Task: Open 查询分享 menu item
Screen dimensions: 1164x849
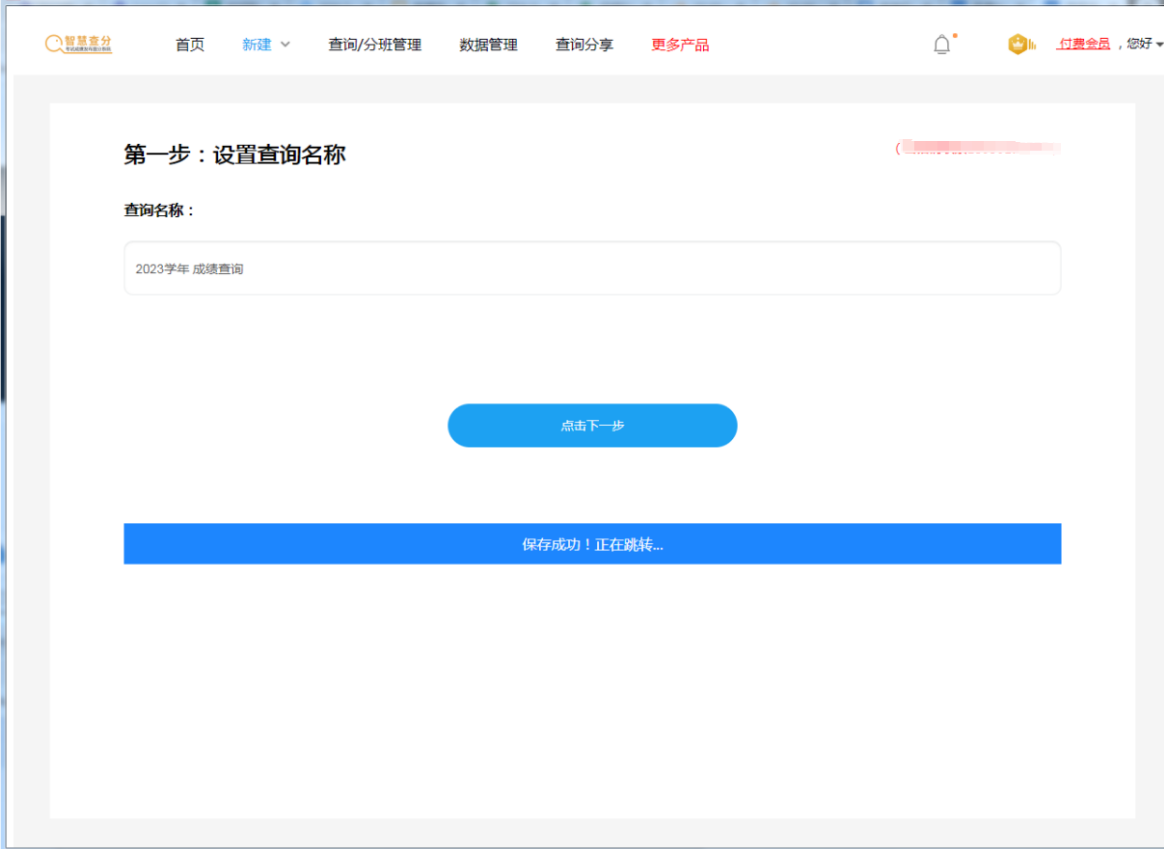Action: point(584,45)
